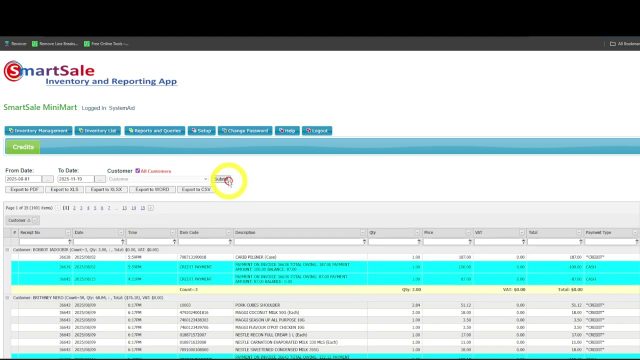Collapse the first customer group row
This screenshot has height=360, width=640.
tap(7, 250)
